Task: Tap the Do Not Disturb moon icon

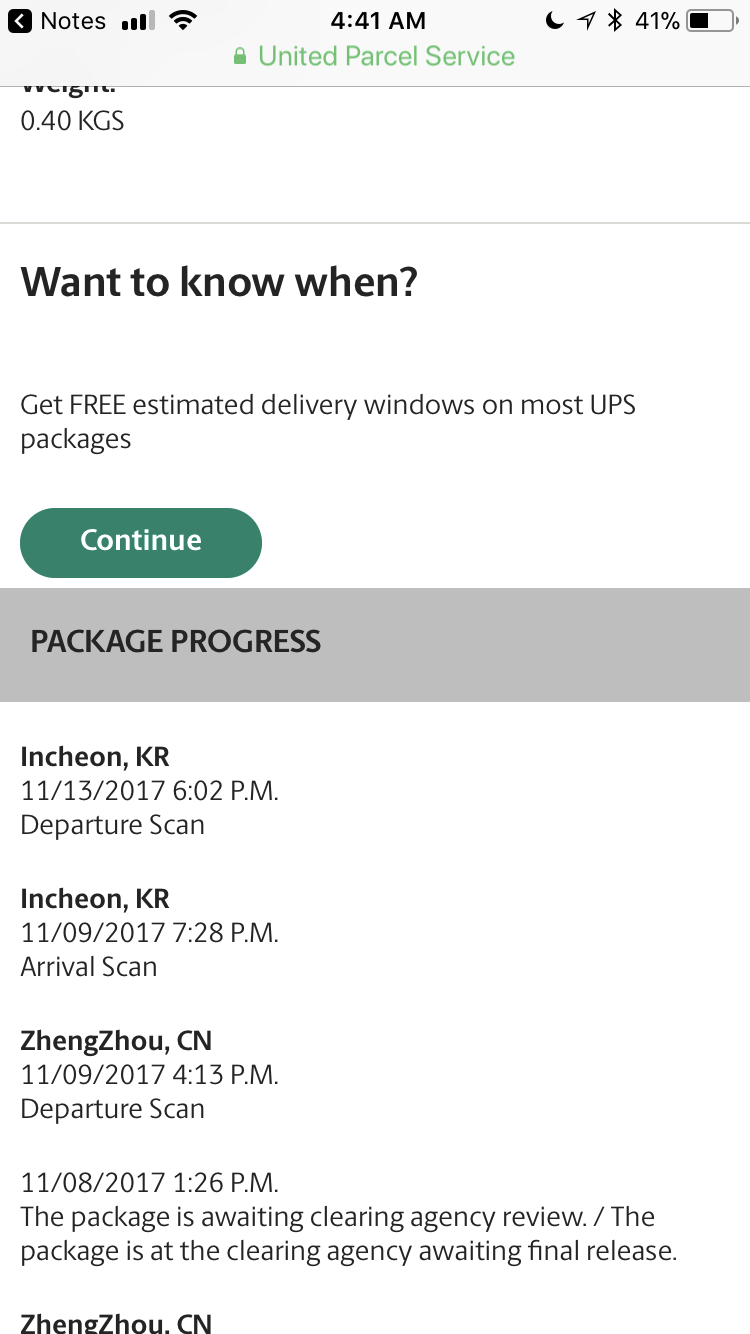Action: [554, 21]
